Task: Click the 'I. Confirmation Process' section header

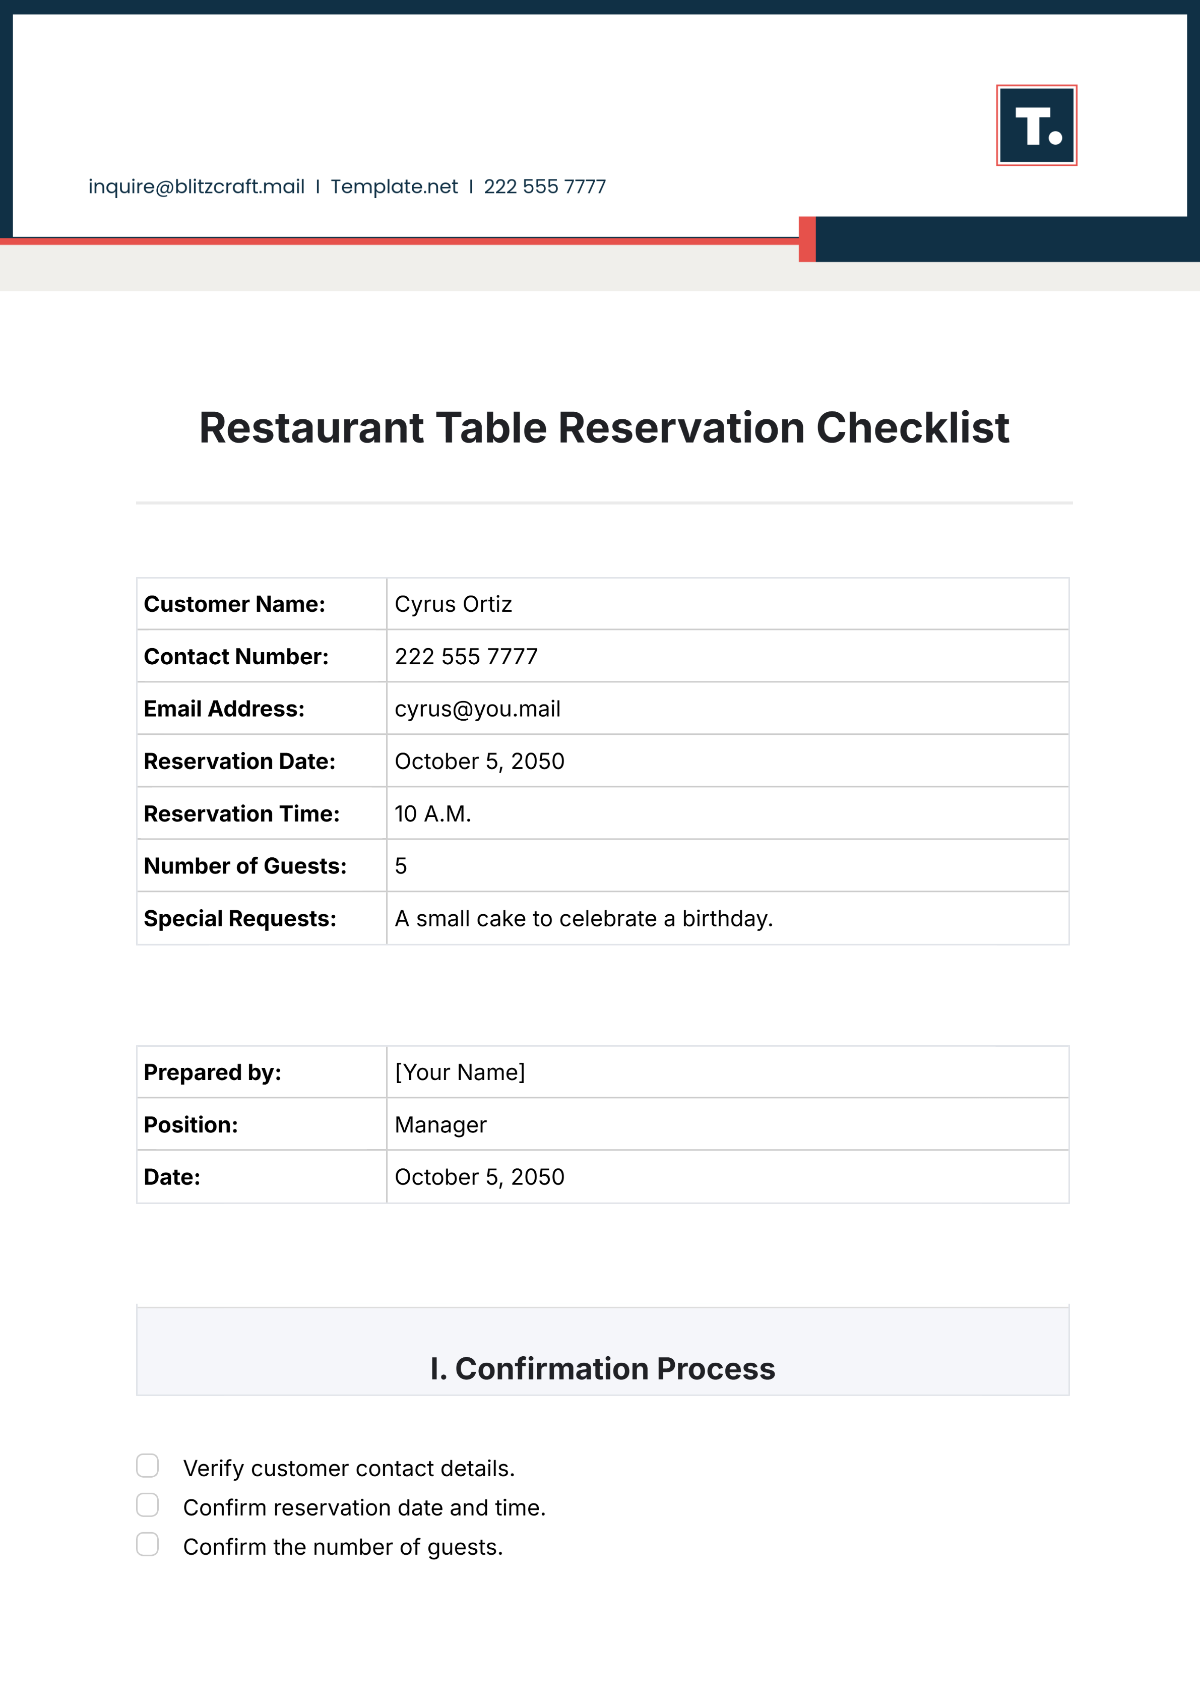Action: pyautogui.click(x=602, y=1368)
